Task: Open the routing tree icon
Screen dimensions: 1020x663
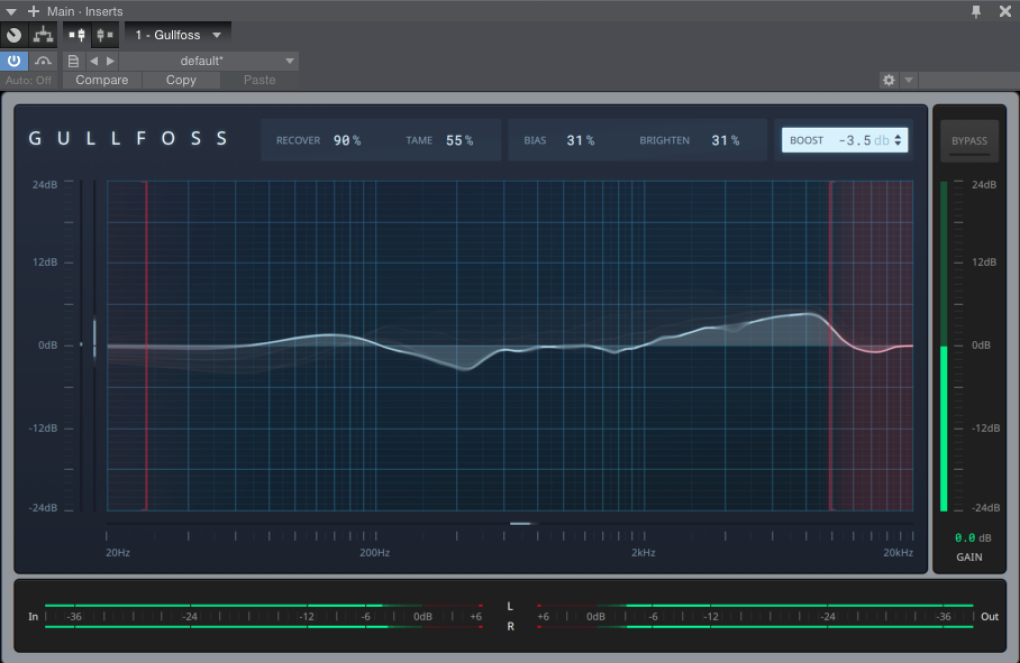Action: point(43,35)
